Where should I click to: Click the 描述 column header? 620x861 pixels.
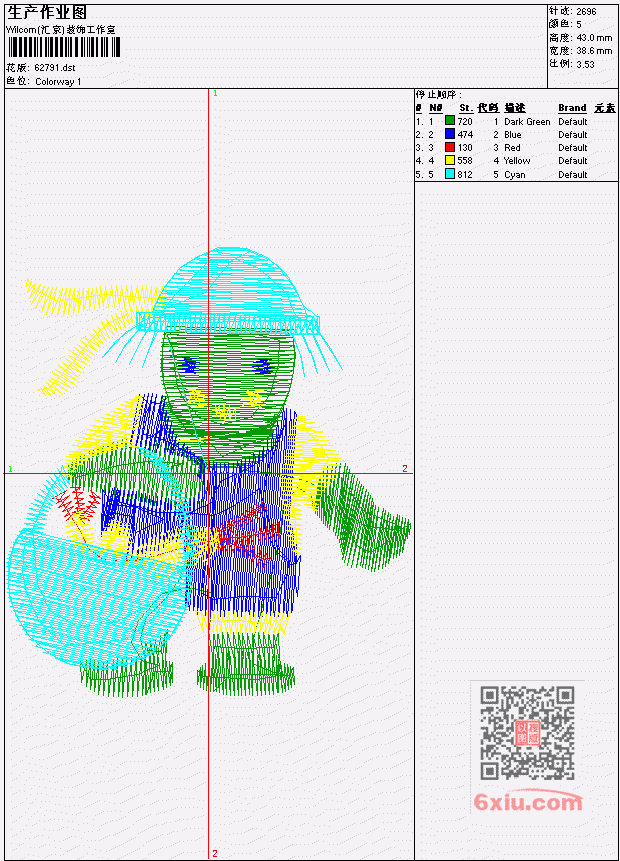[x=515, y=108]
